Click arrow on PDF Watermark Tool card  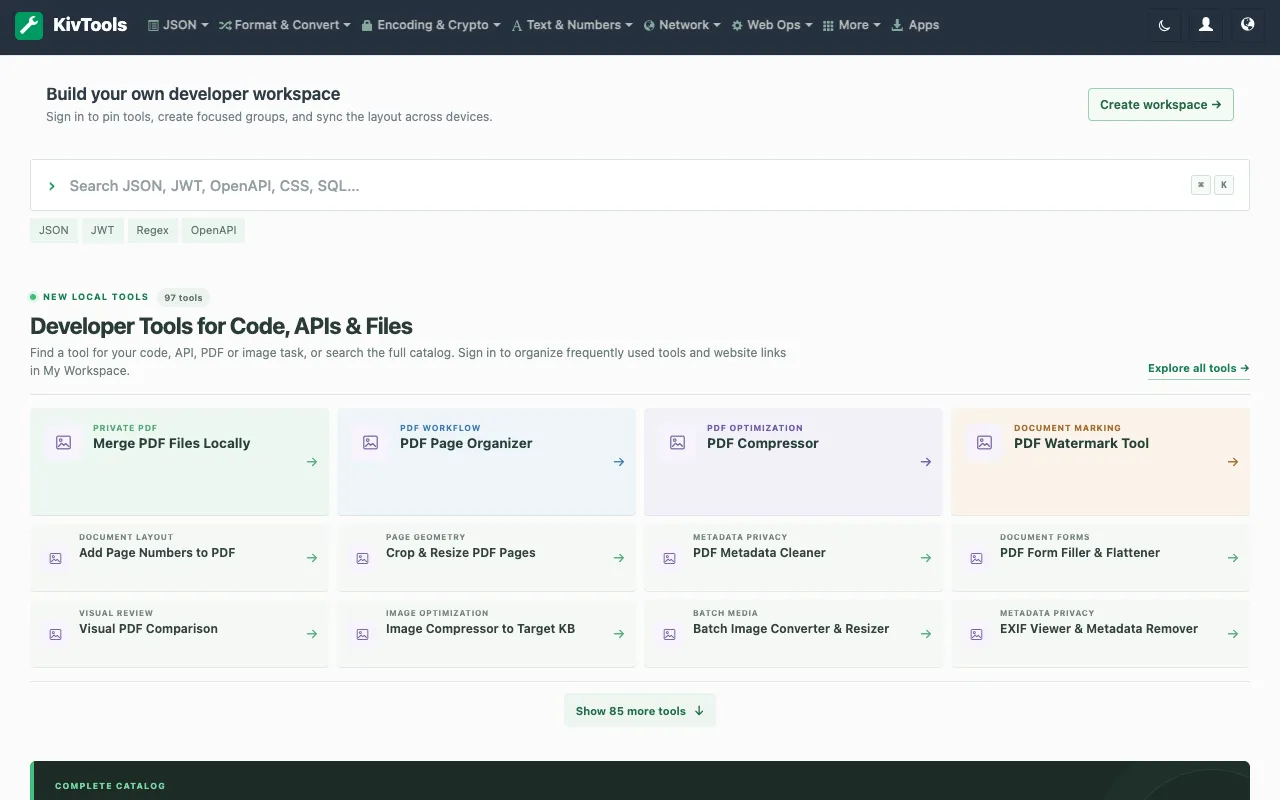click(1233, 462)
